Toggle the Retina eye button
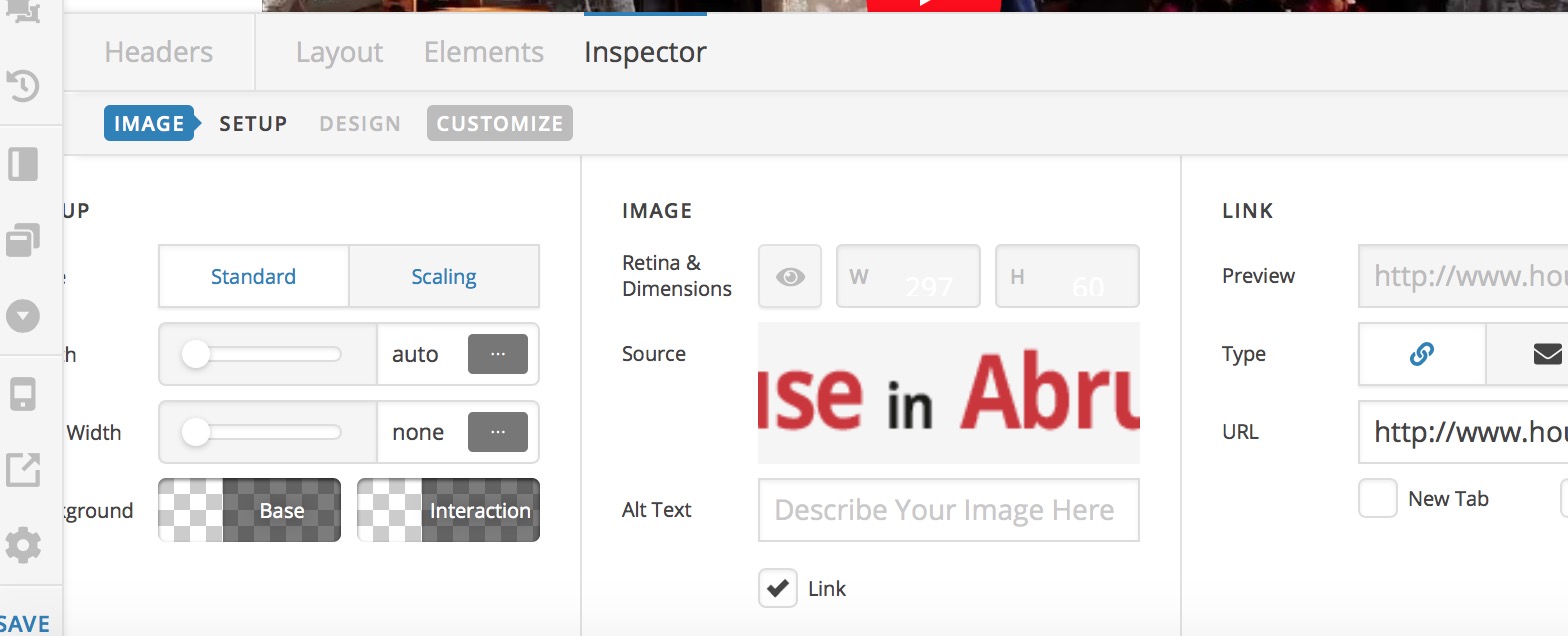This screenshot has width=1568, height=636. pos(790,276)
